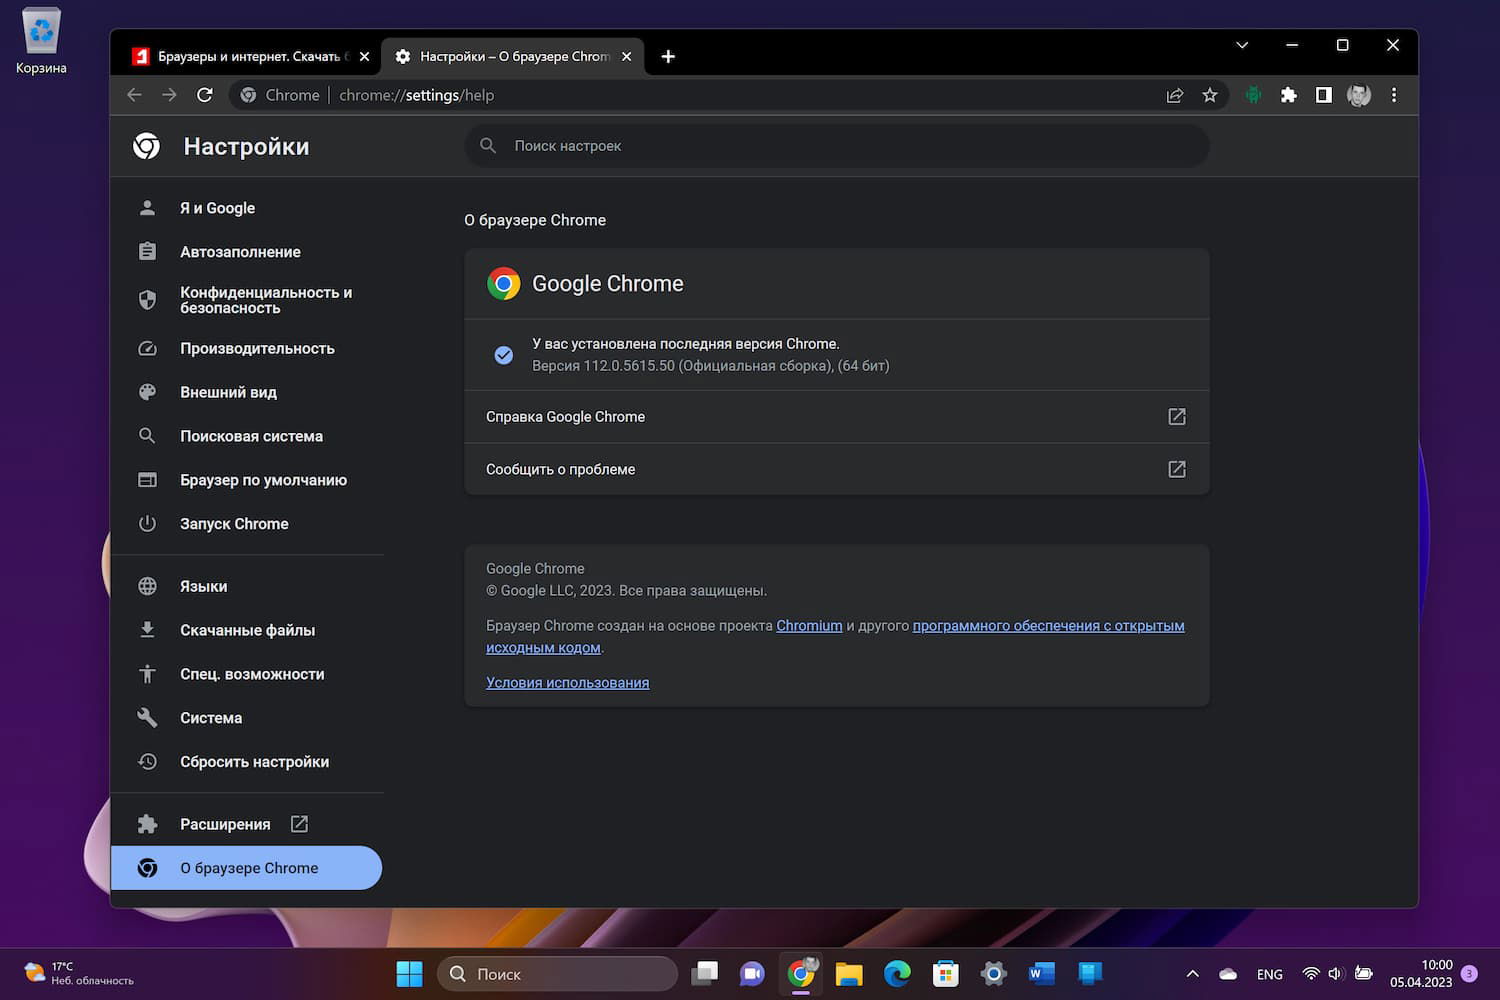Open 'Условия использования' link
This screenshot has width=1500, height=1000.
pos(567,683)
